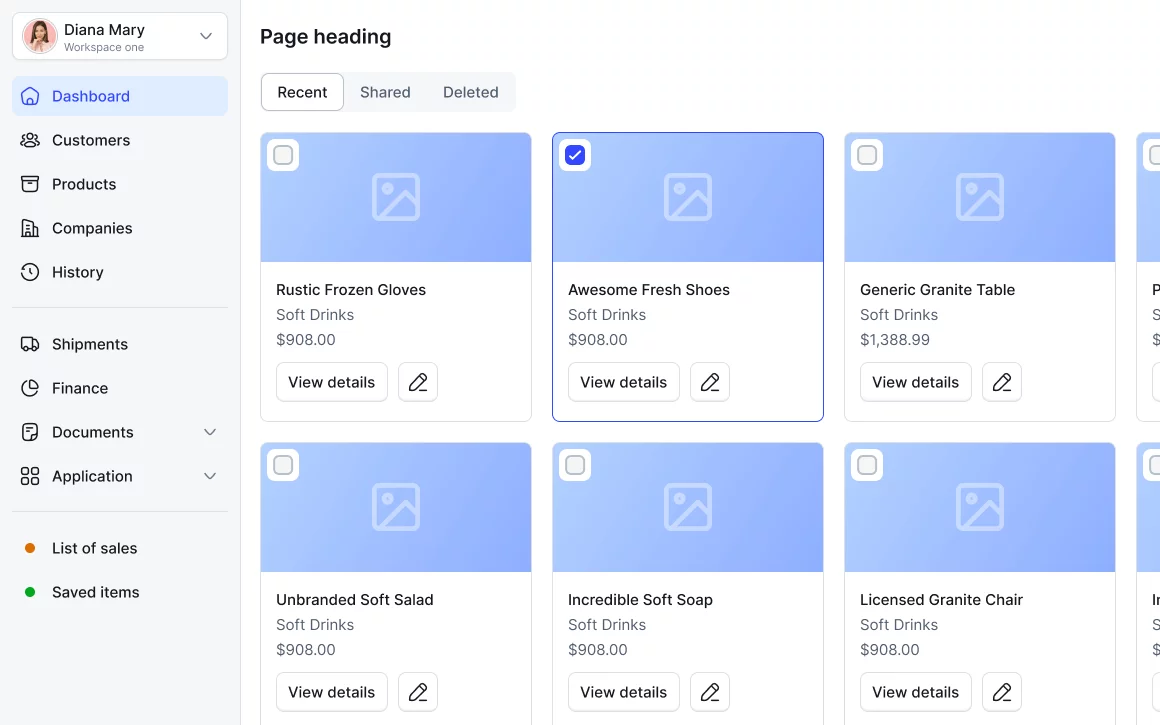This screenshot has width=1160, height=725.
Task: Expand the Application submenu chevron
Action: point(210,476)
